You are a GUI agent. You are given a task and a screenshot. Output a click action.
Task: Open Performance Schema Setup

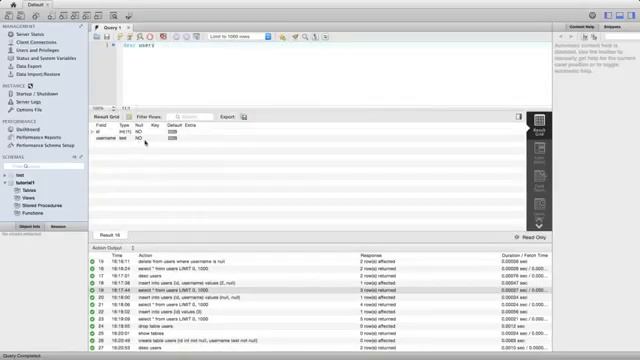[x=45, y=145]
